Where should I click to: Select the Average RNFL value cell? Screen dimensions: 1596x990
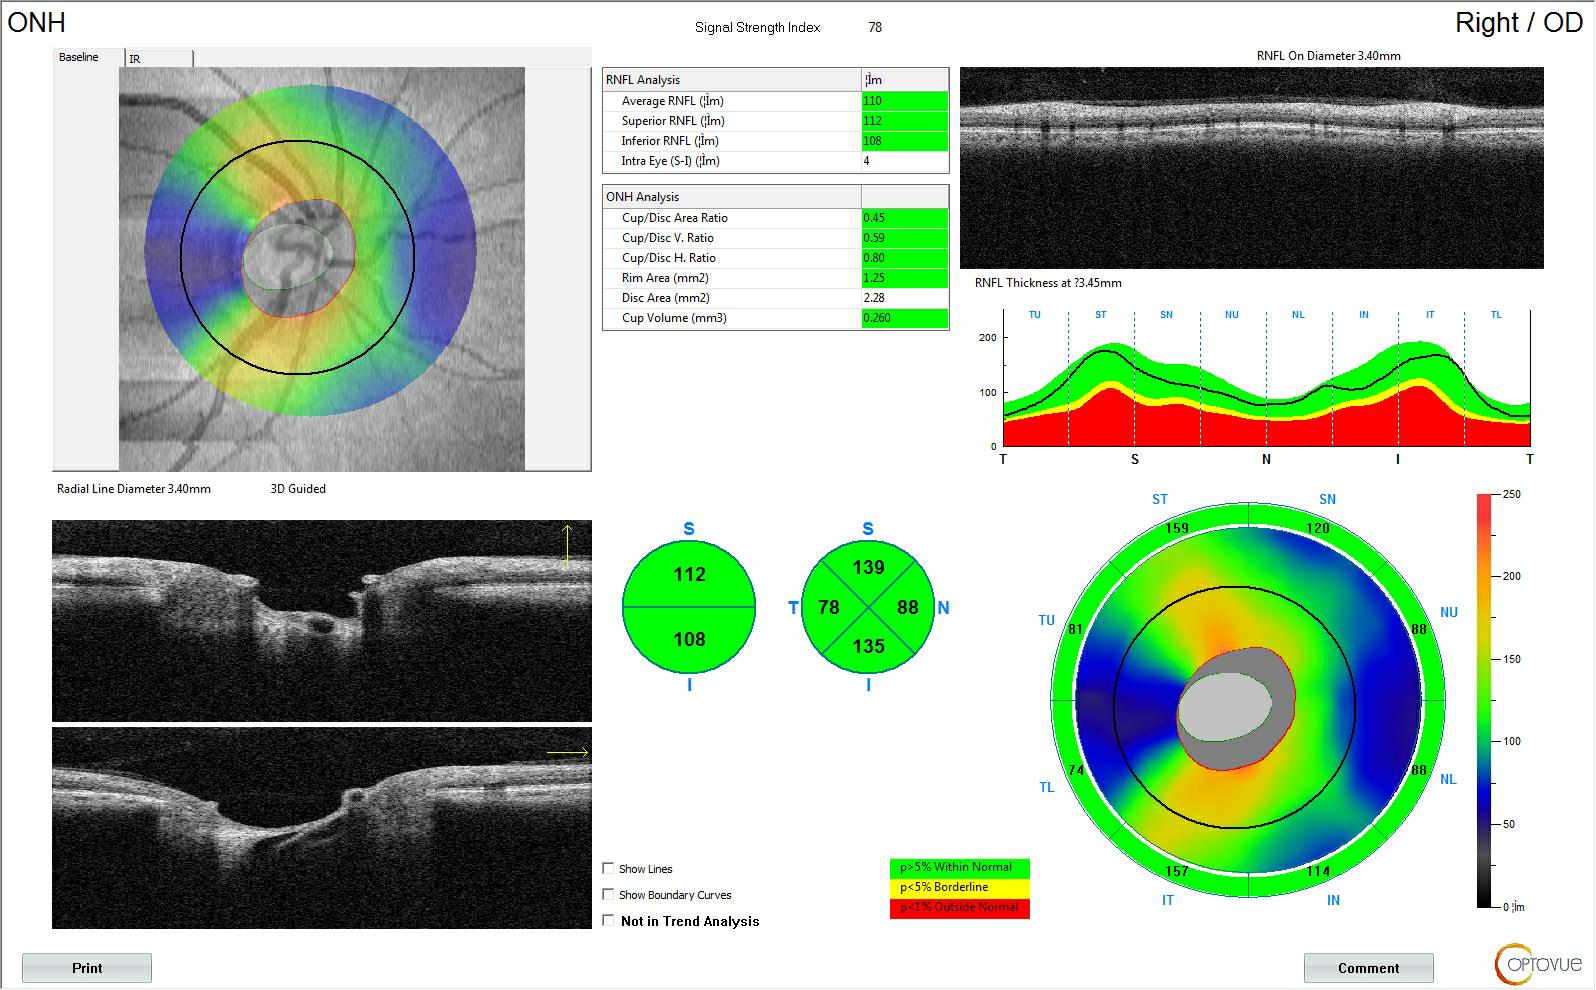pos(904,101)
